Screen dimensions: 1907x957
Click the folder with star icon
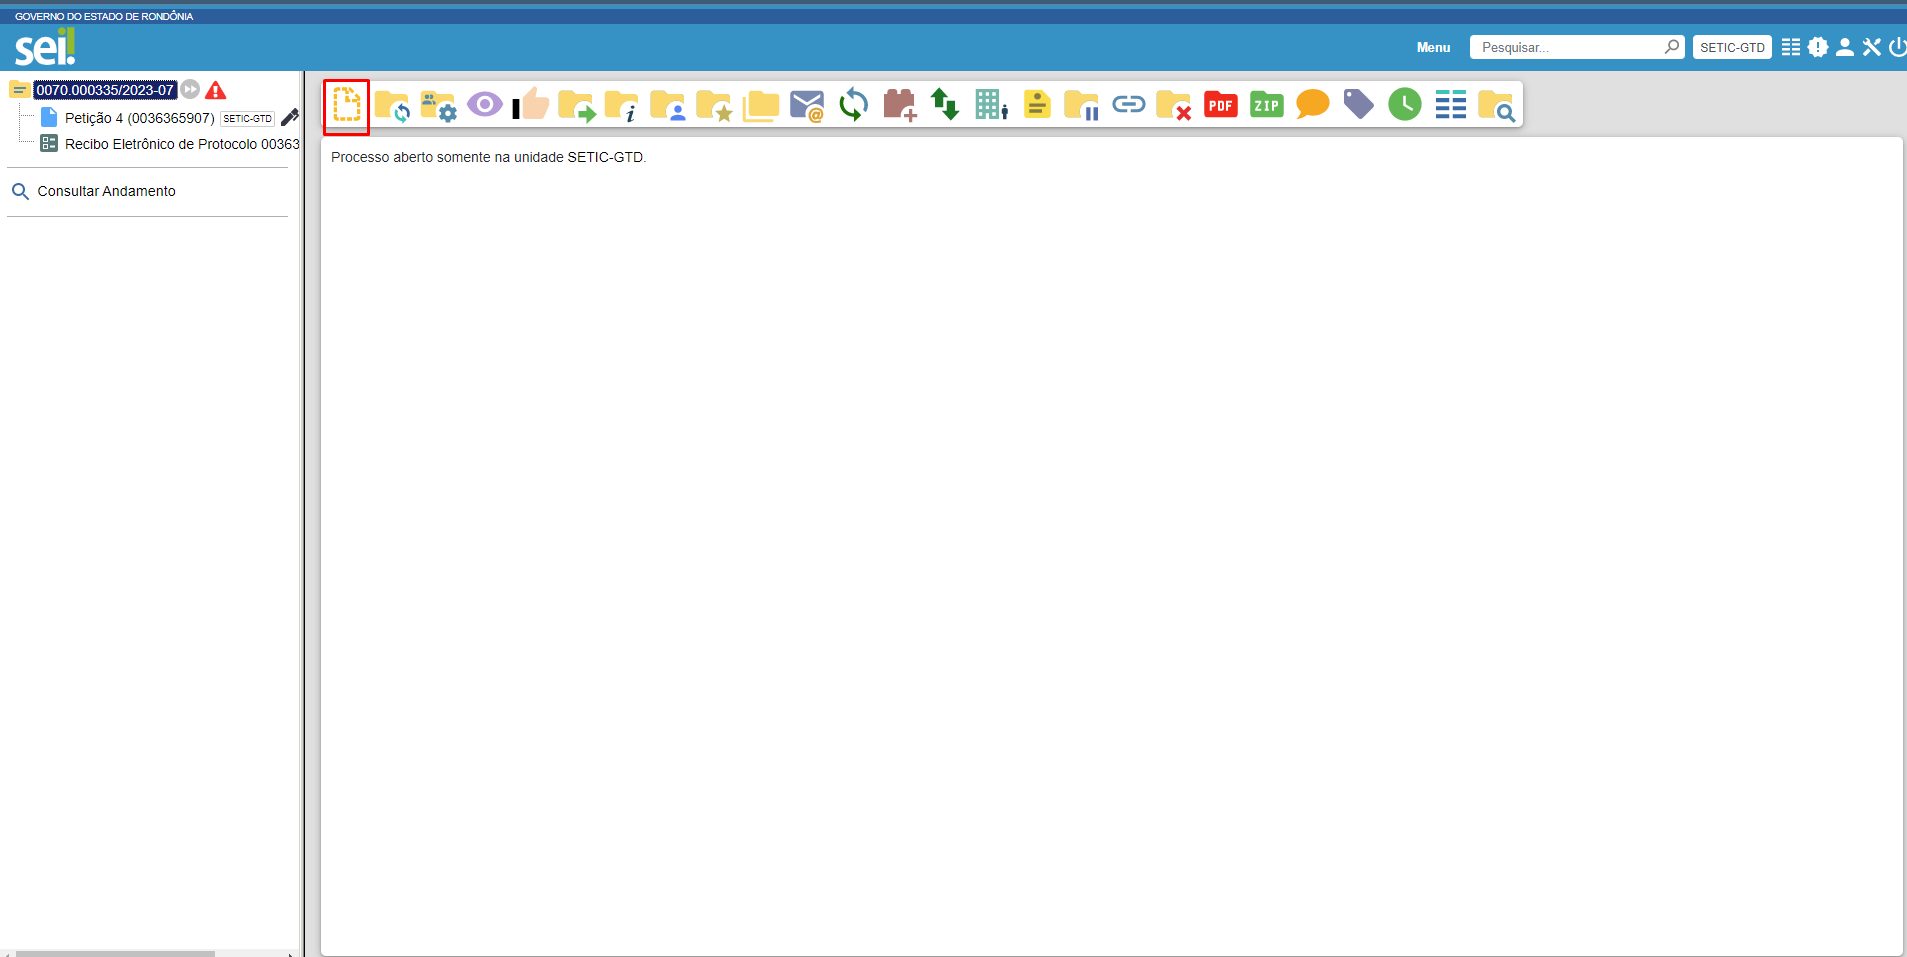click(714, 105)
